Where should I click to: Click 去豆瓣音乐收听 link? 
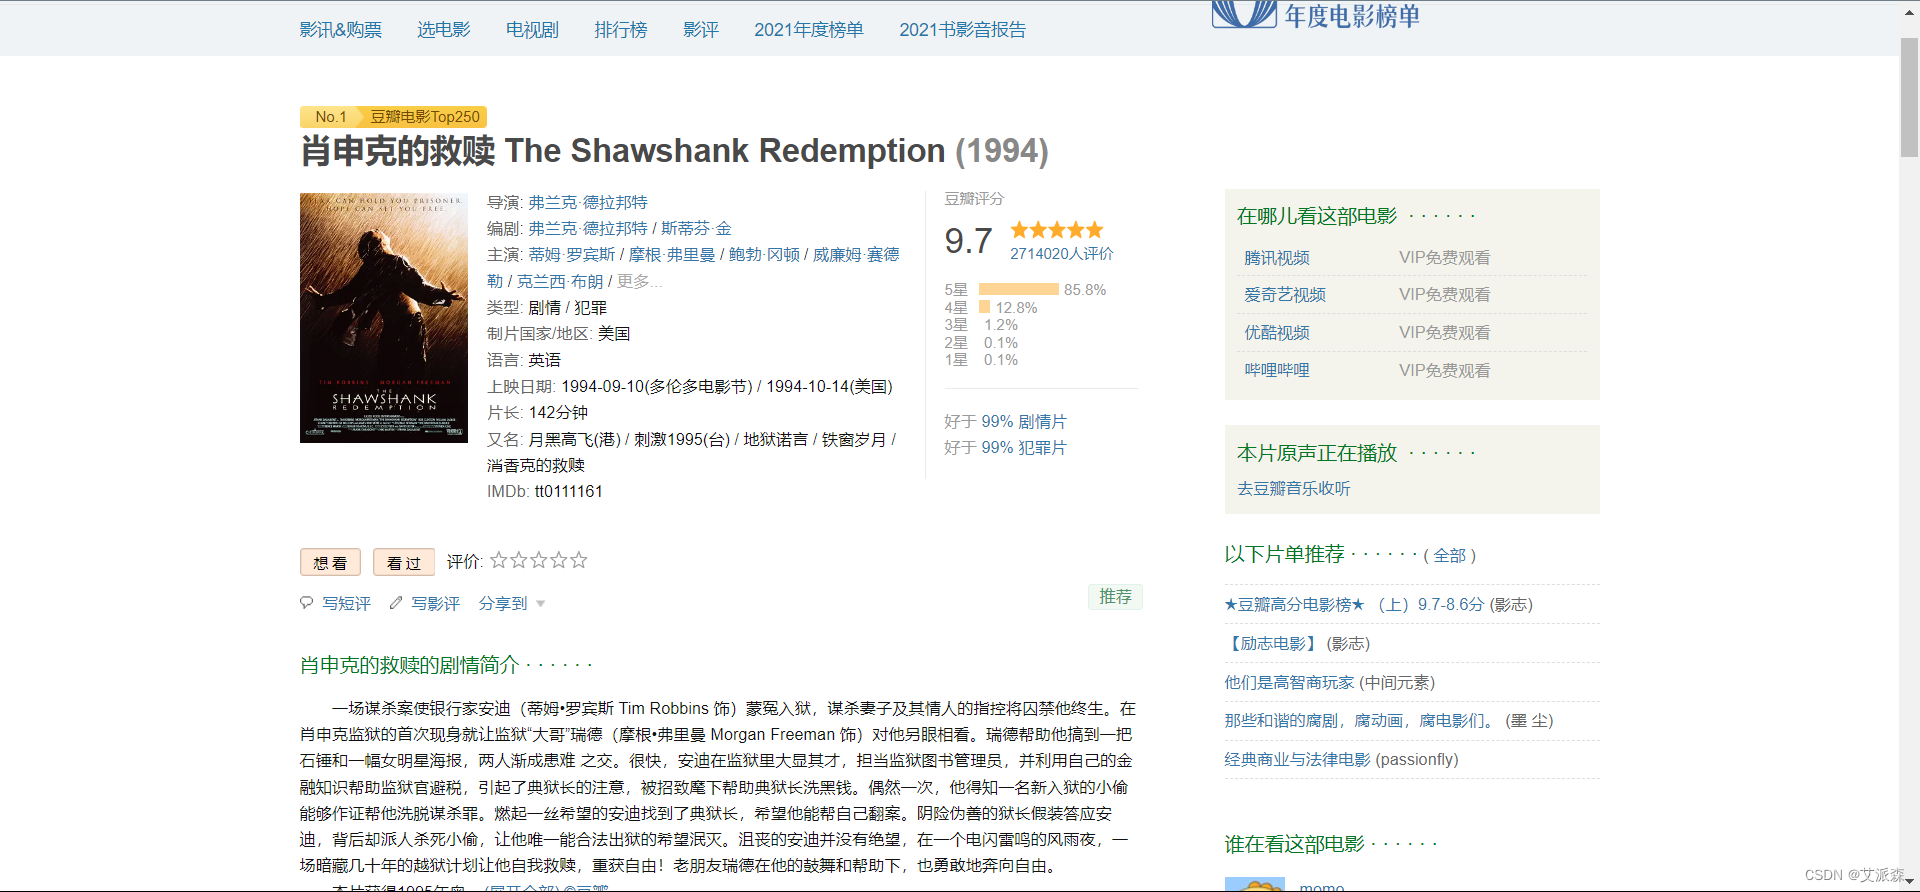click(1294, 488)
